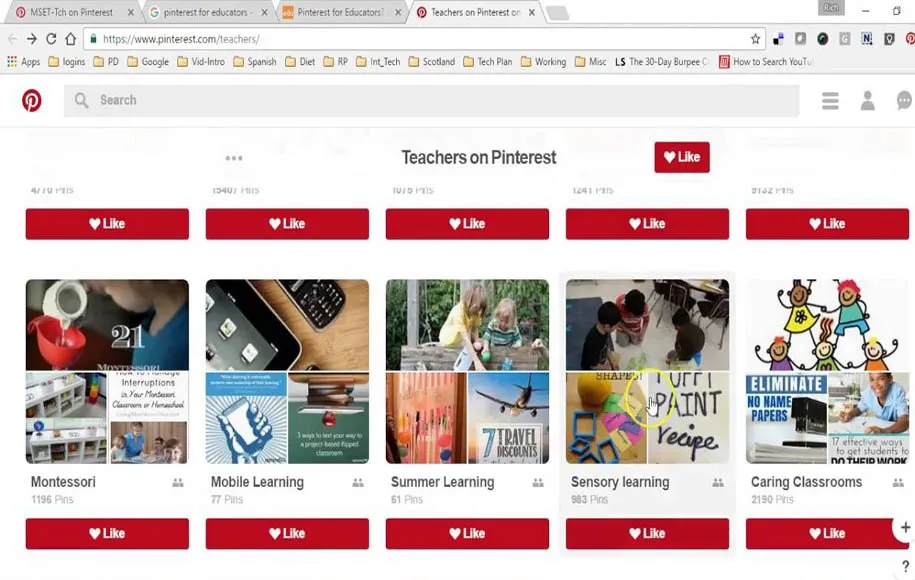Like the Sensory learning board

click(647, 533)
